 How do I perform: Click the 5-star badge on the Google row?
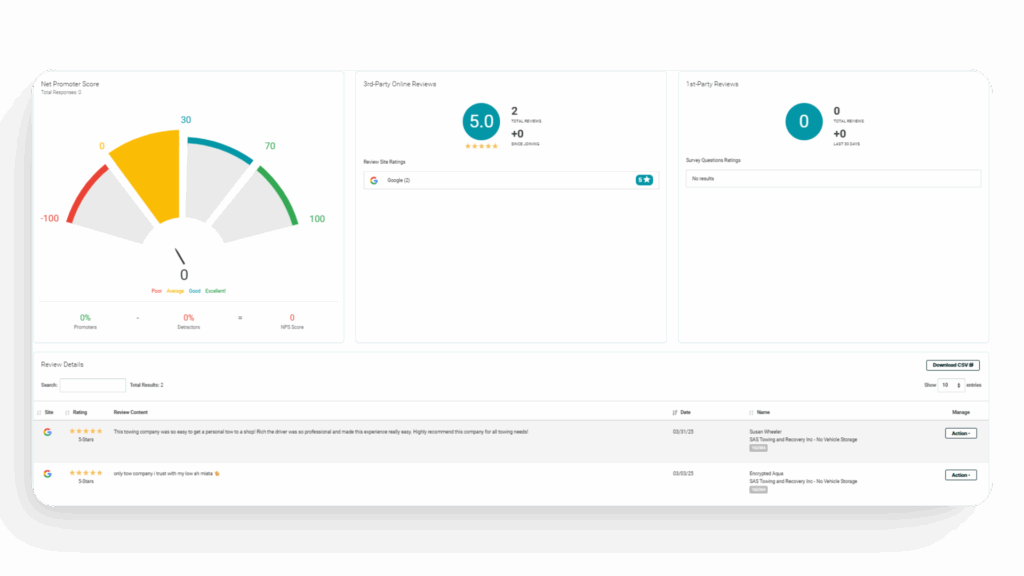coord(644,180)
